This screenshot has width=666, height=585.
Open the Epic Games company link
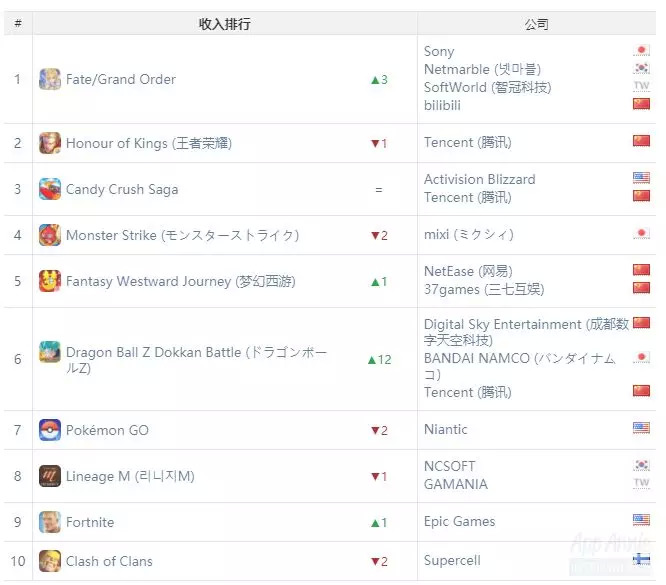[x=459, y=521]
